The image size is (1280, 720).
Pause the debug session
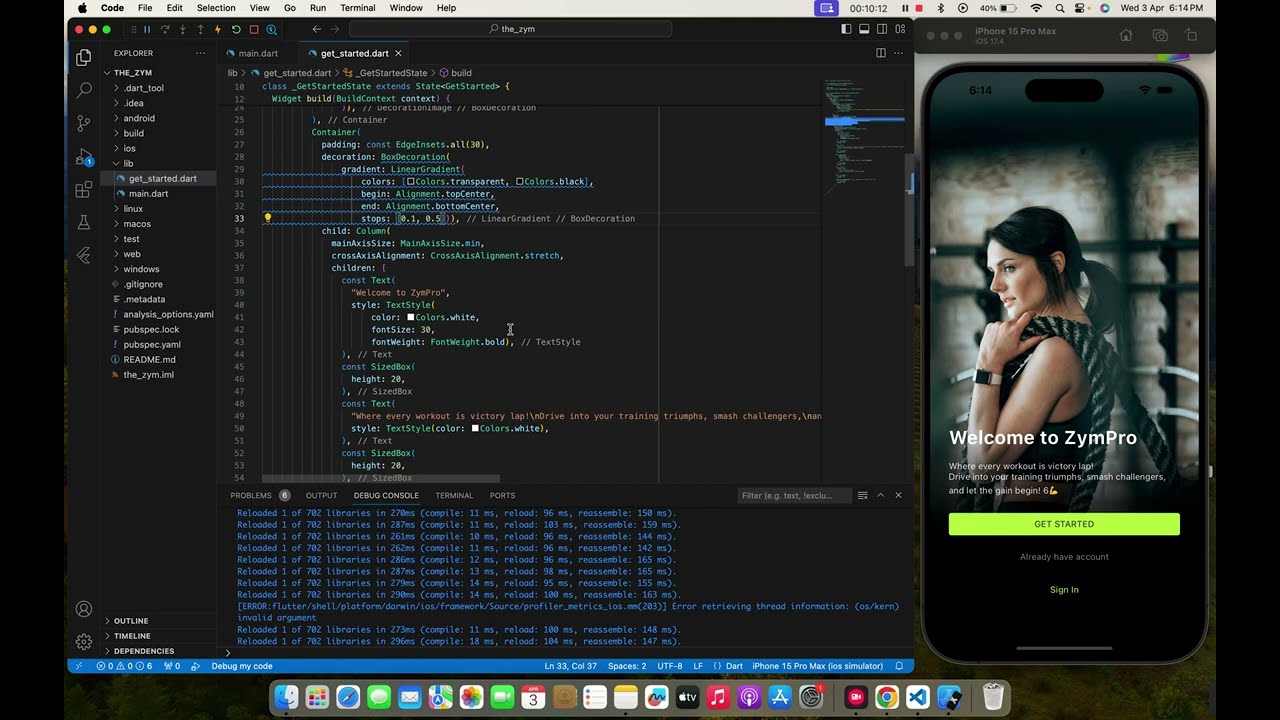coord(147,30)
